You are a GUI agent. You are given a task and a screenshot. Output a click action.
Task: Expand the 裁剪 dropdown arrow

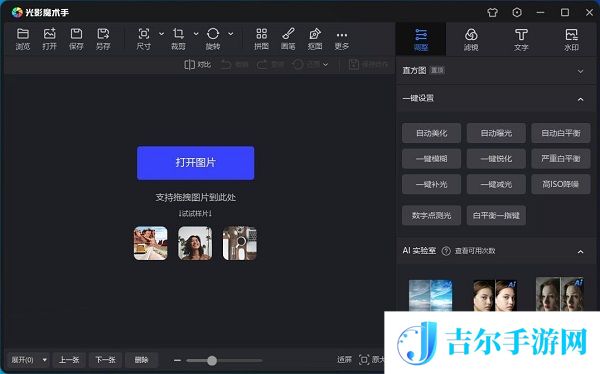(x=196, y=34)
